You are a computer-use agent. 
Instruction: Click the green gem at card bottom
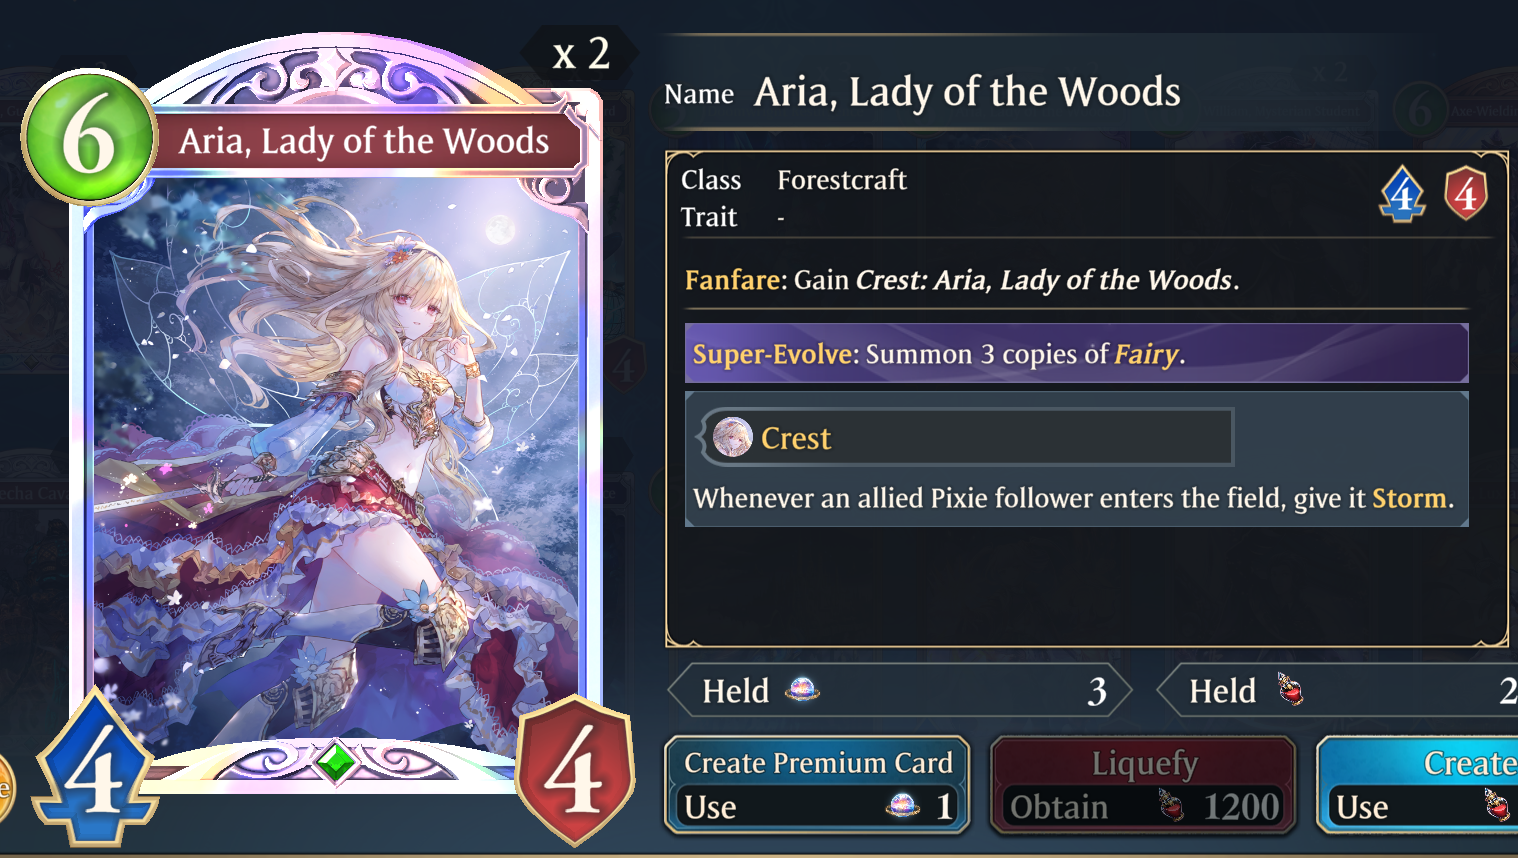(x=337, y=763)
